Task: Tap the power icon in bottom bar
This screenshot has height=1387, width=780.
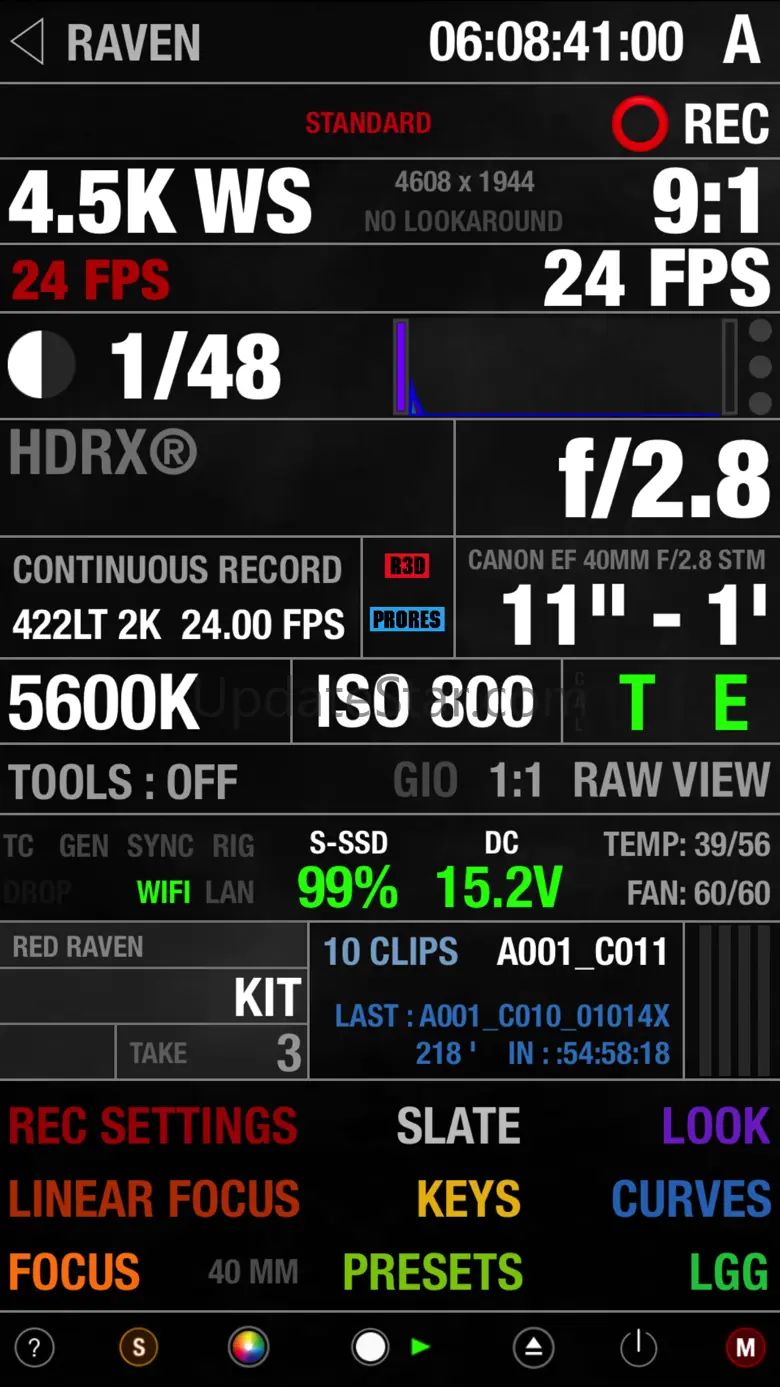Action: tap(638, 1348)
